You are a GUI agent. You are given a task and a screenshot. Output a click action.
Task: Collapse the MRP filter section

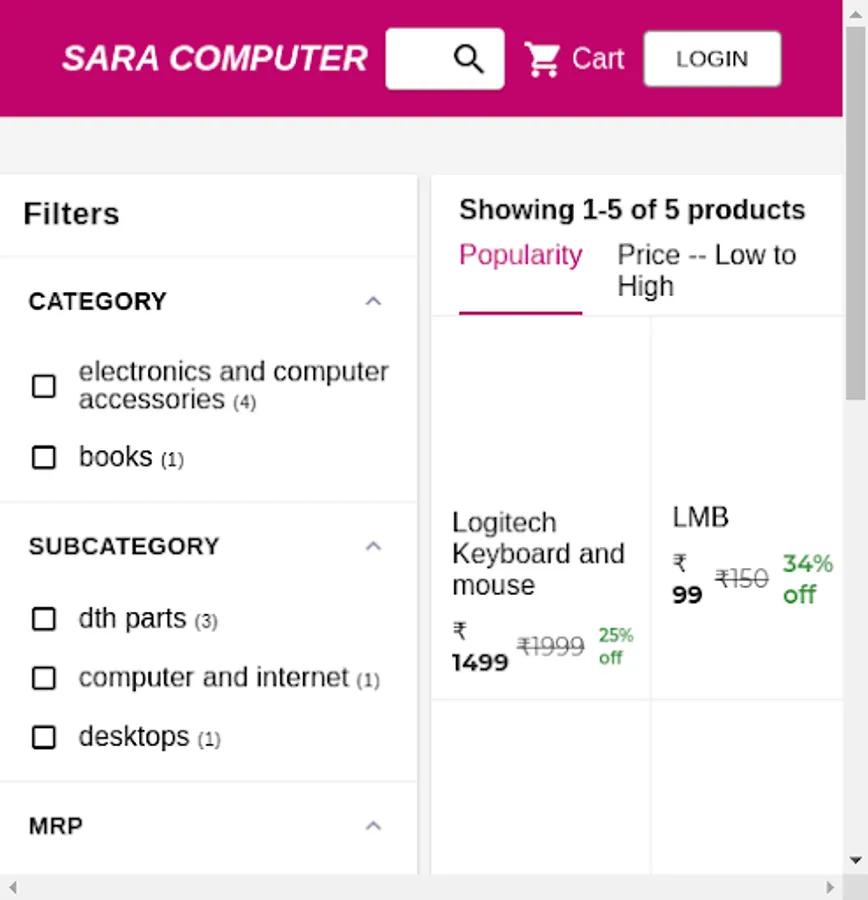point(373,826)
